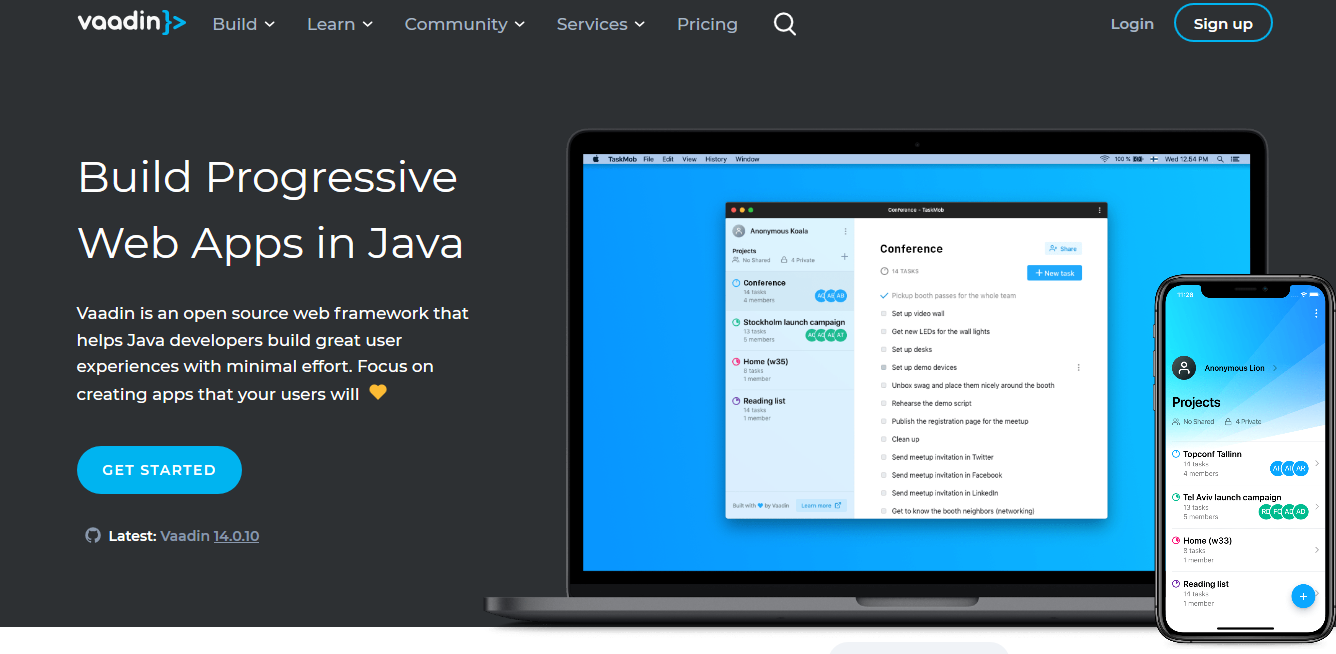
Task: Open the notification center icon in laptop menu bar
Action: (x=1236, y=159)
